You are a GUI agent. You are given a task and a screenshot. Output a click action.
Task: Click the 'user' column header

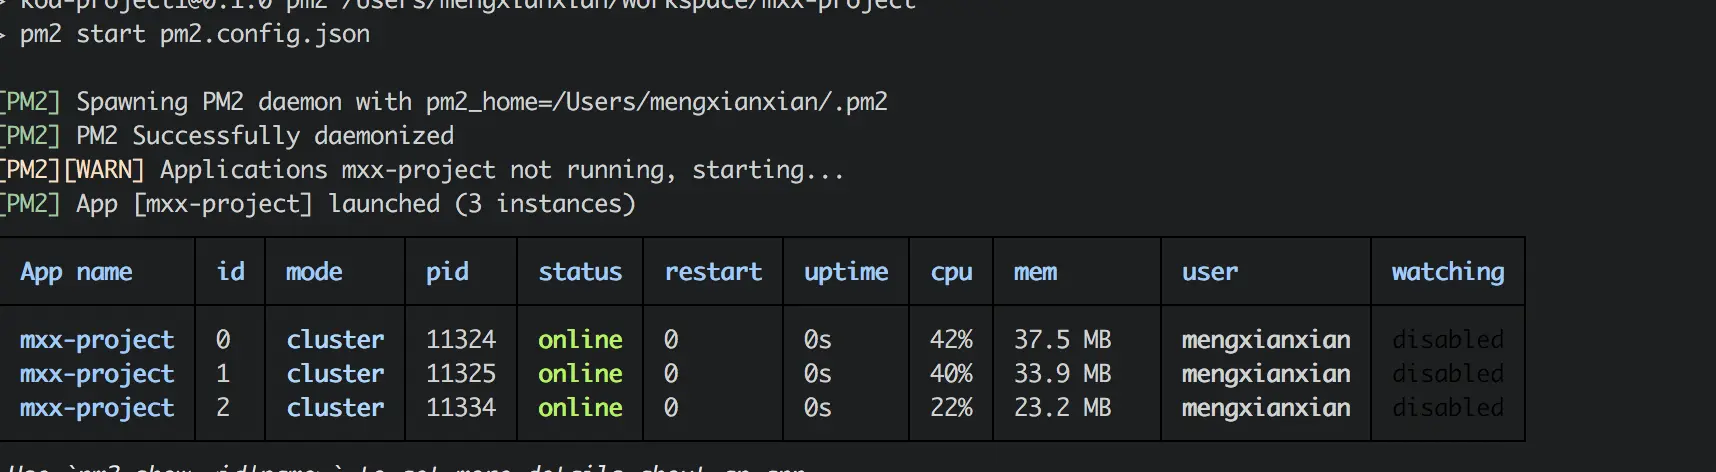[1209, 272]
